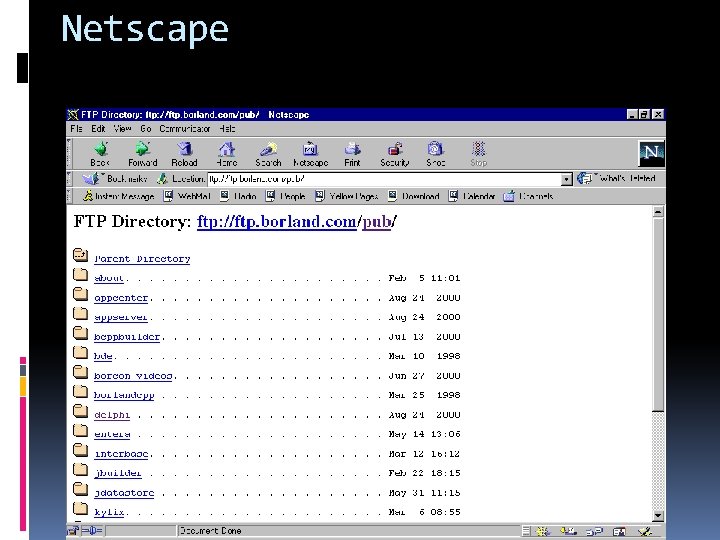Open the delphi folder link
Screen dimensions: 720x540
112,415
